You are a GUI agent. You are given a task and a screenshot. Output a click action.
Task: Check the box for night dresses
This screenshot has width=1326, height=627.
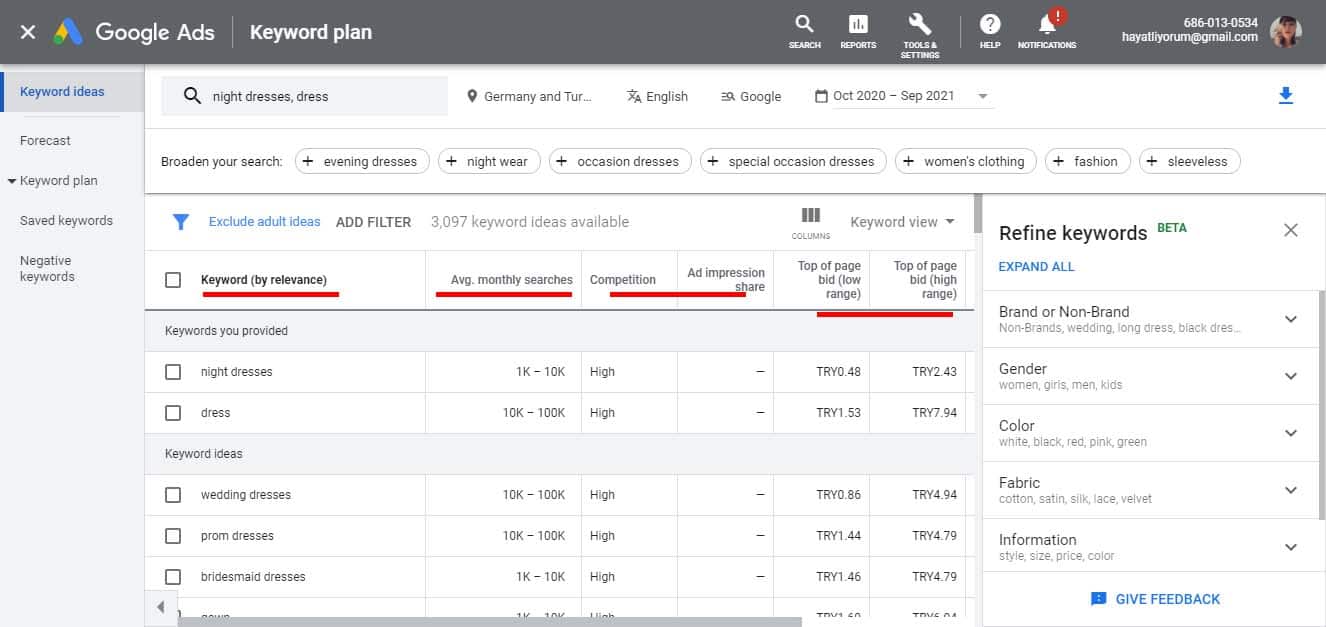[173, 372]
